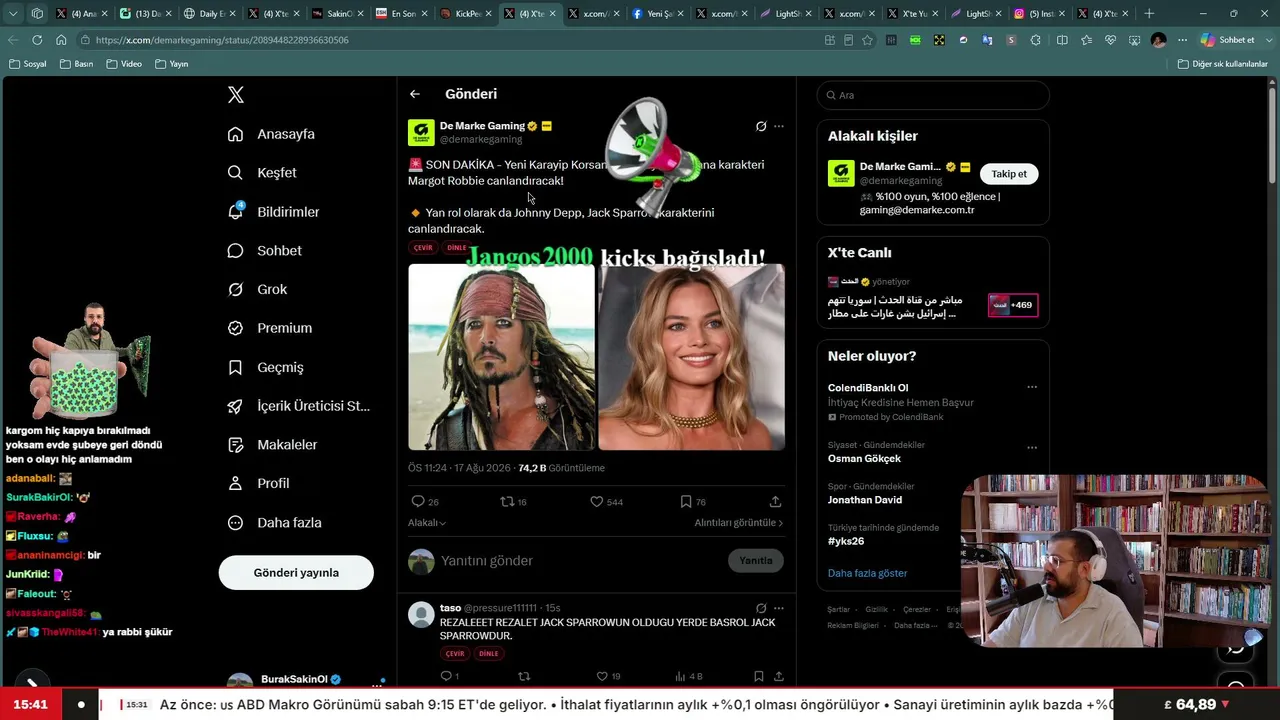
Task: Click Grok icon on taso's reply
Action: [761, 608]
